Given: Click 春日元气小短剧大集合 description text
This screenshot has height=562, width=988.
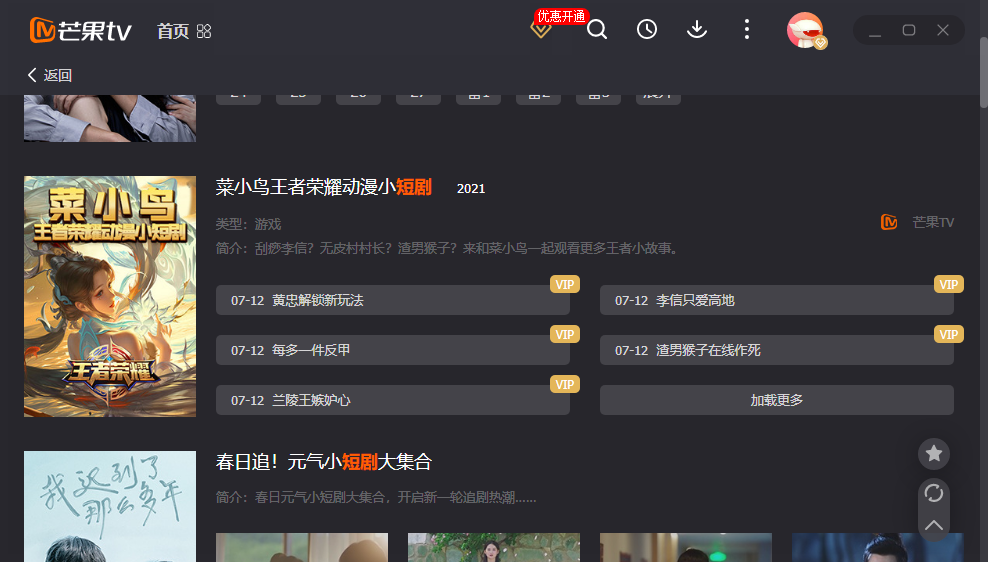Looking at the screenshot, I should click(376, 497).
